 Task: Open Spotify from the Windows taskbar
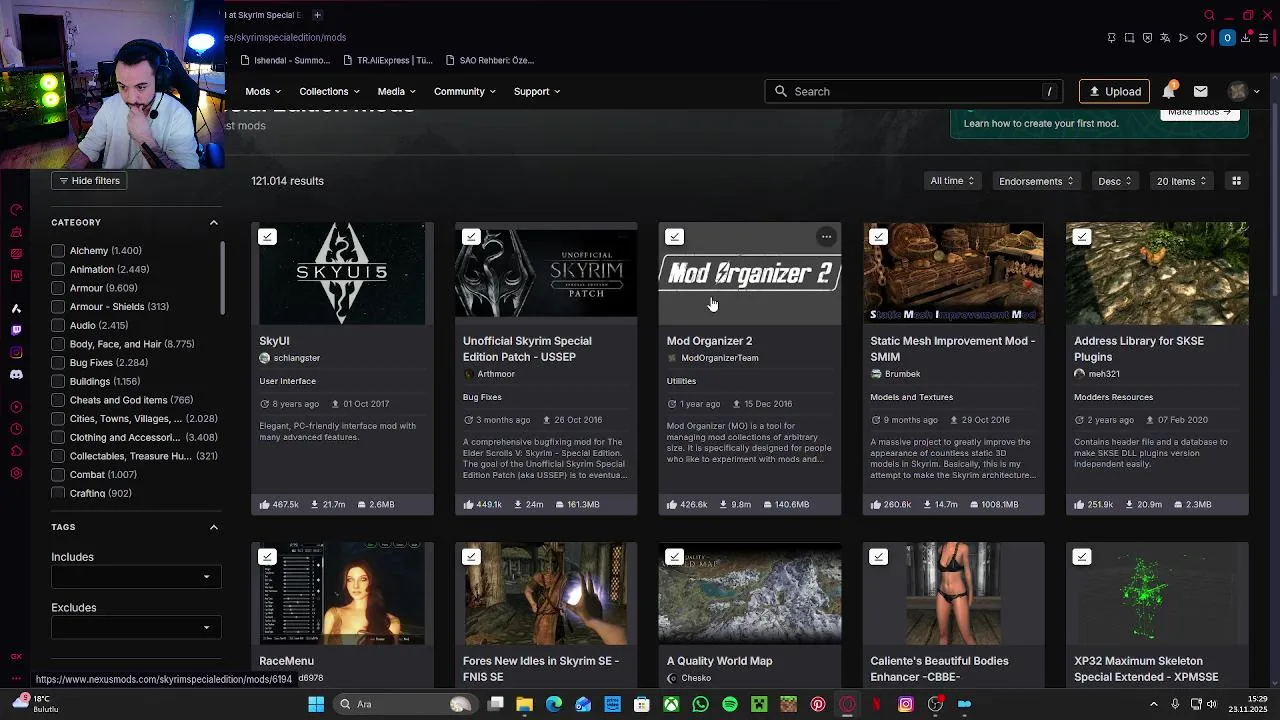(730, 705)
